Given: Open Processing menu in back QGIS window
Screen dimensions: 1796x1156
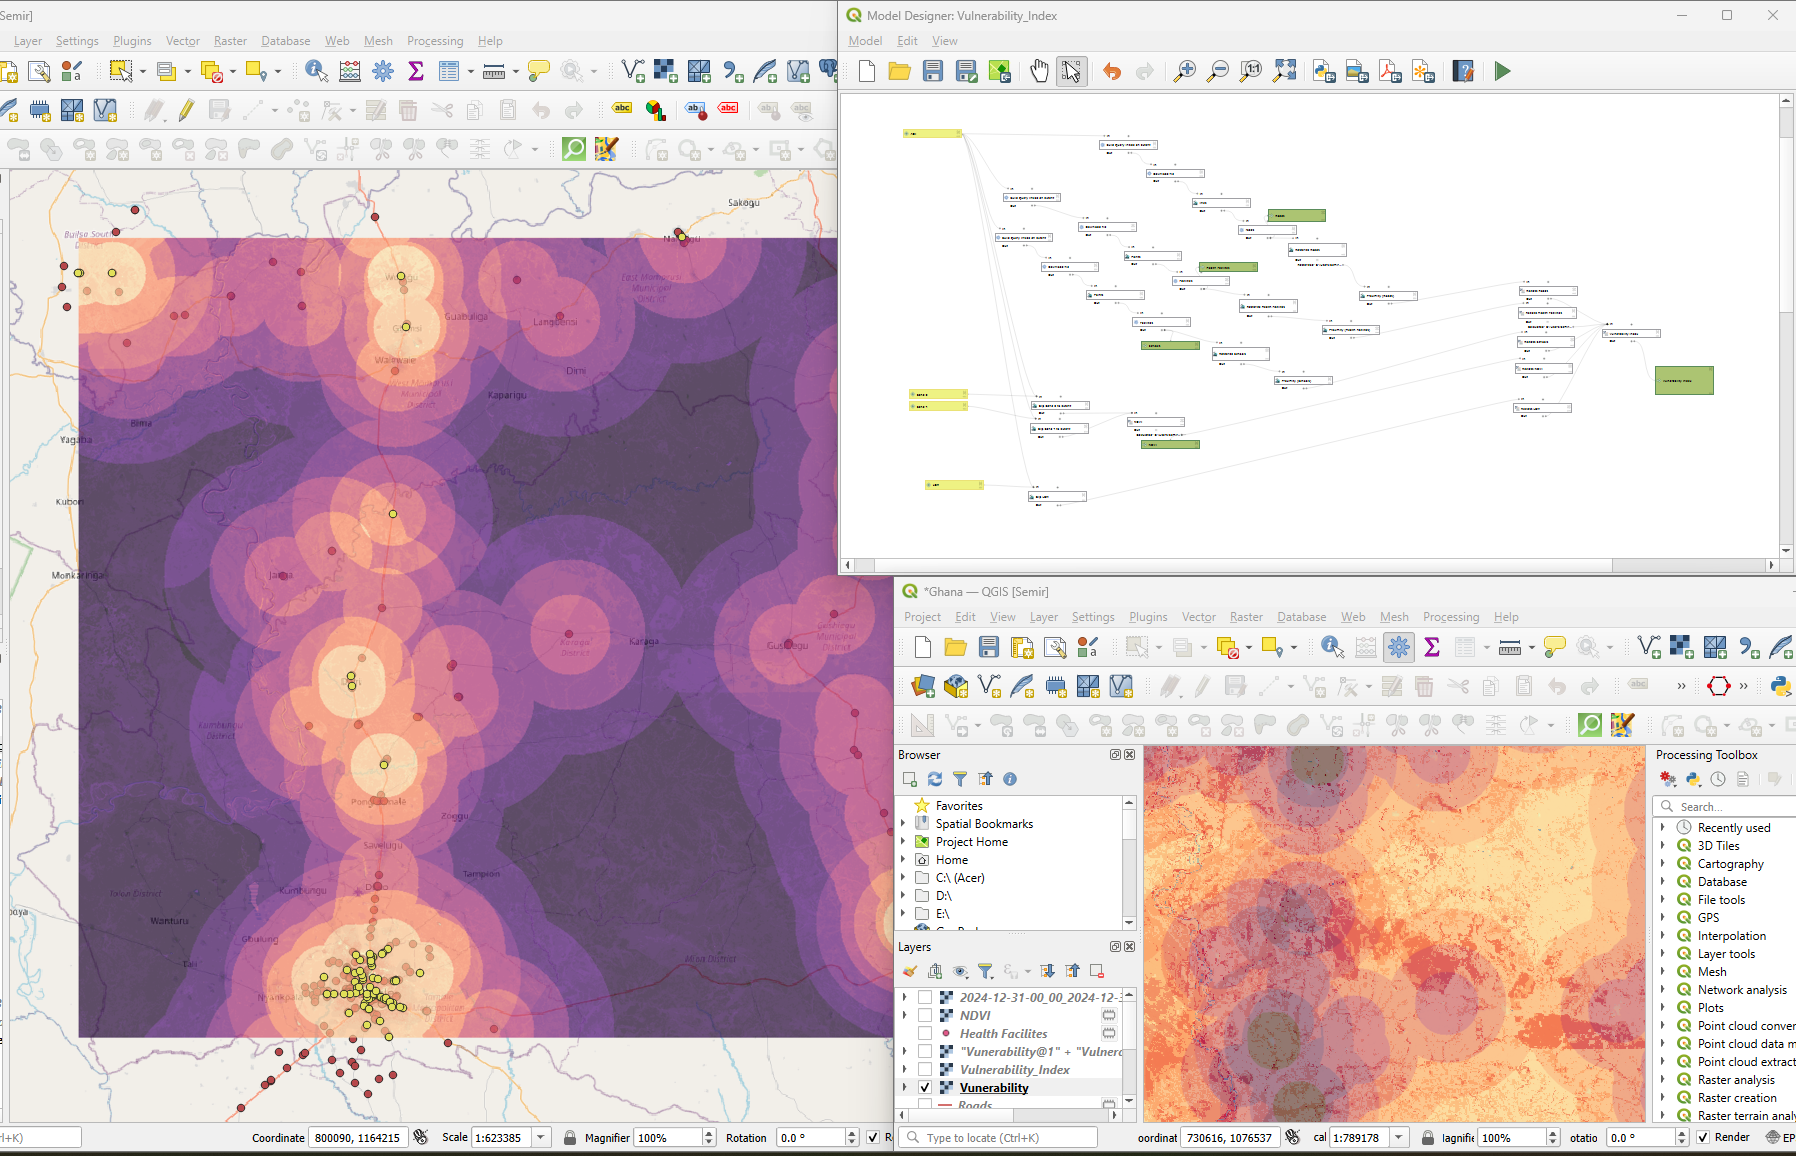Looking at the screenshot, I should click(435, 41).
